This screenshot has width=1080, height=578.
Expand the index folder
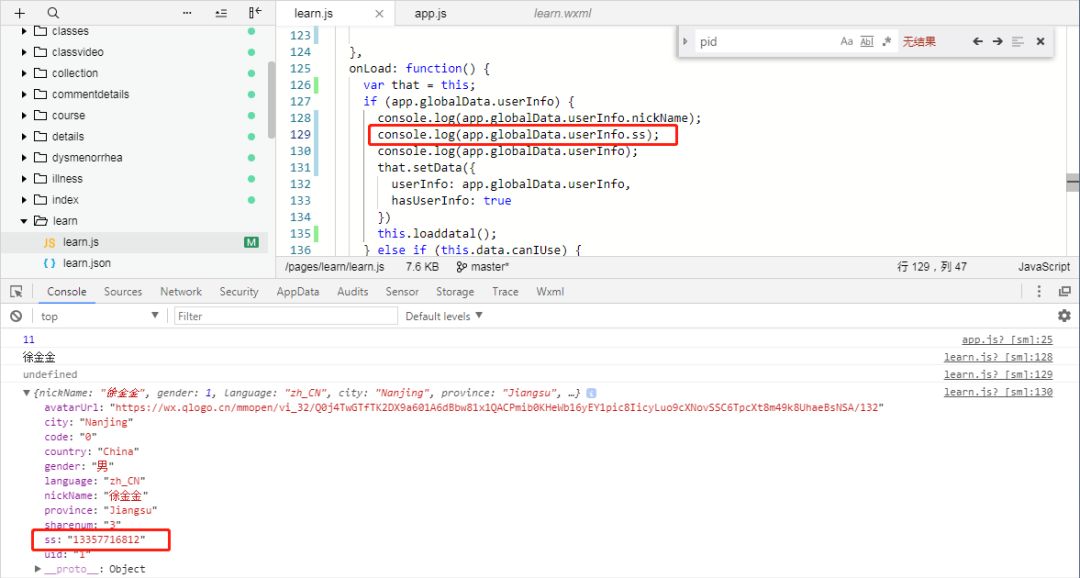point(24,200)
